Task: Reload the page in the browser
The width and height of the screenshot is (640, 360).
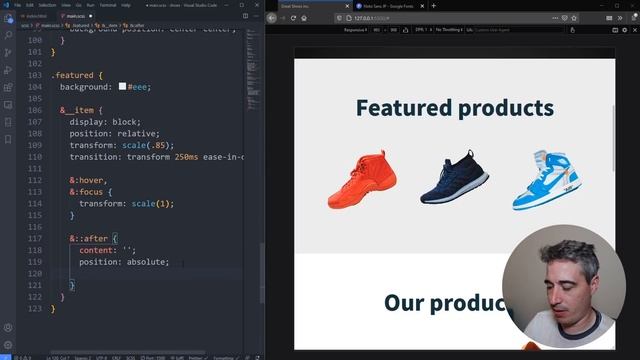Action: pos(293,18)
